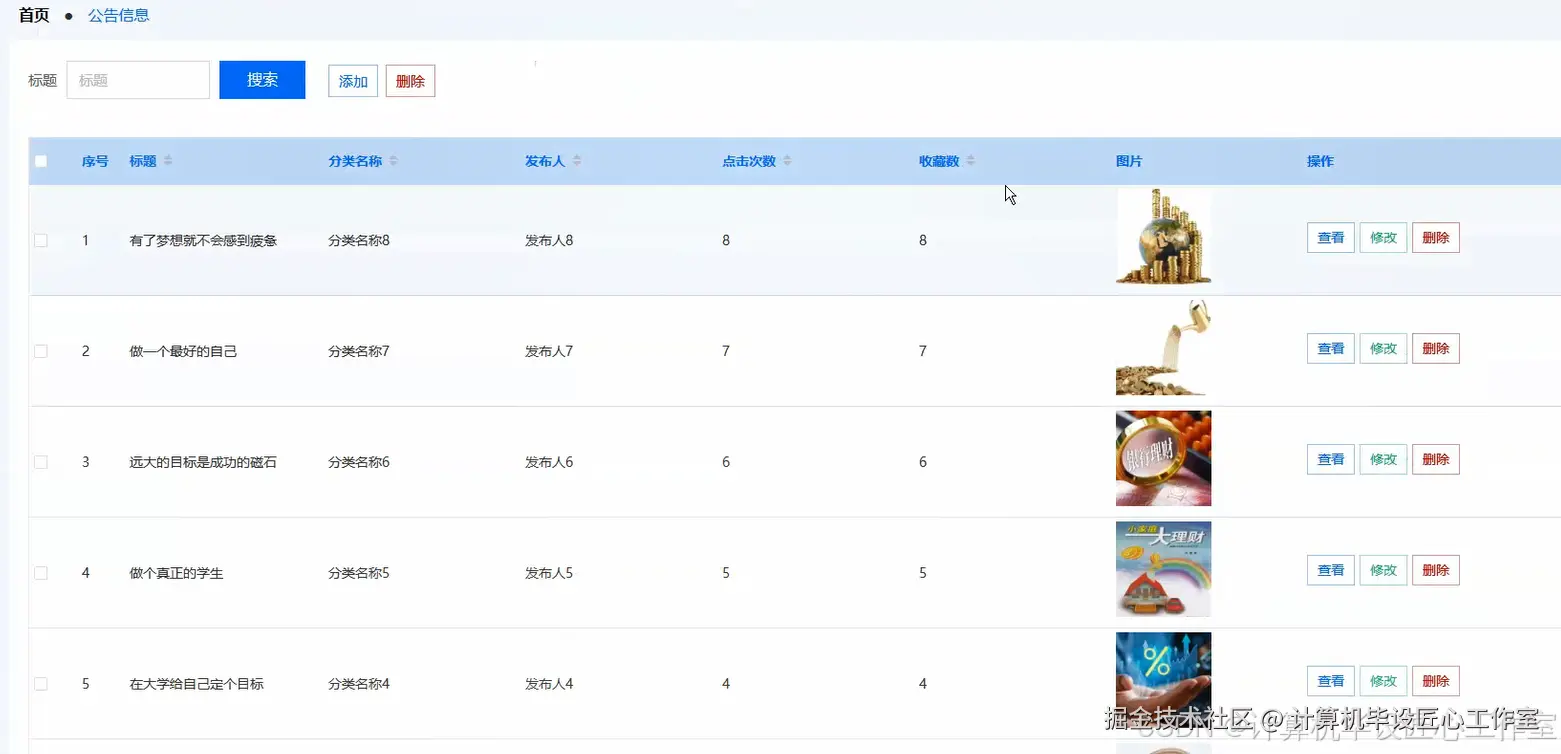This screenshot has height=754, width=1561.
Task: Sort the table by the 标题 column
Action: [x=169, y=160]
